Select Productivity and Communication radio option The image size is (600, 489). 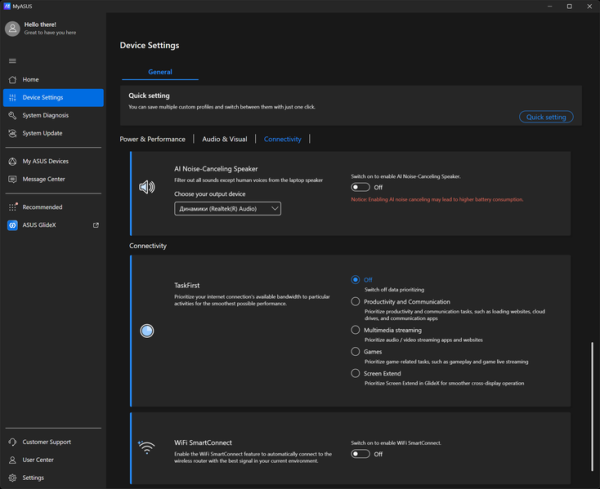coord(355,302)
